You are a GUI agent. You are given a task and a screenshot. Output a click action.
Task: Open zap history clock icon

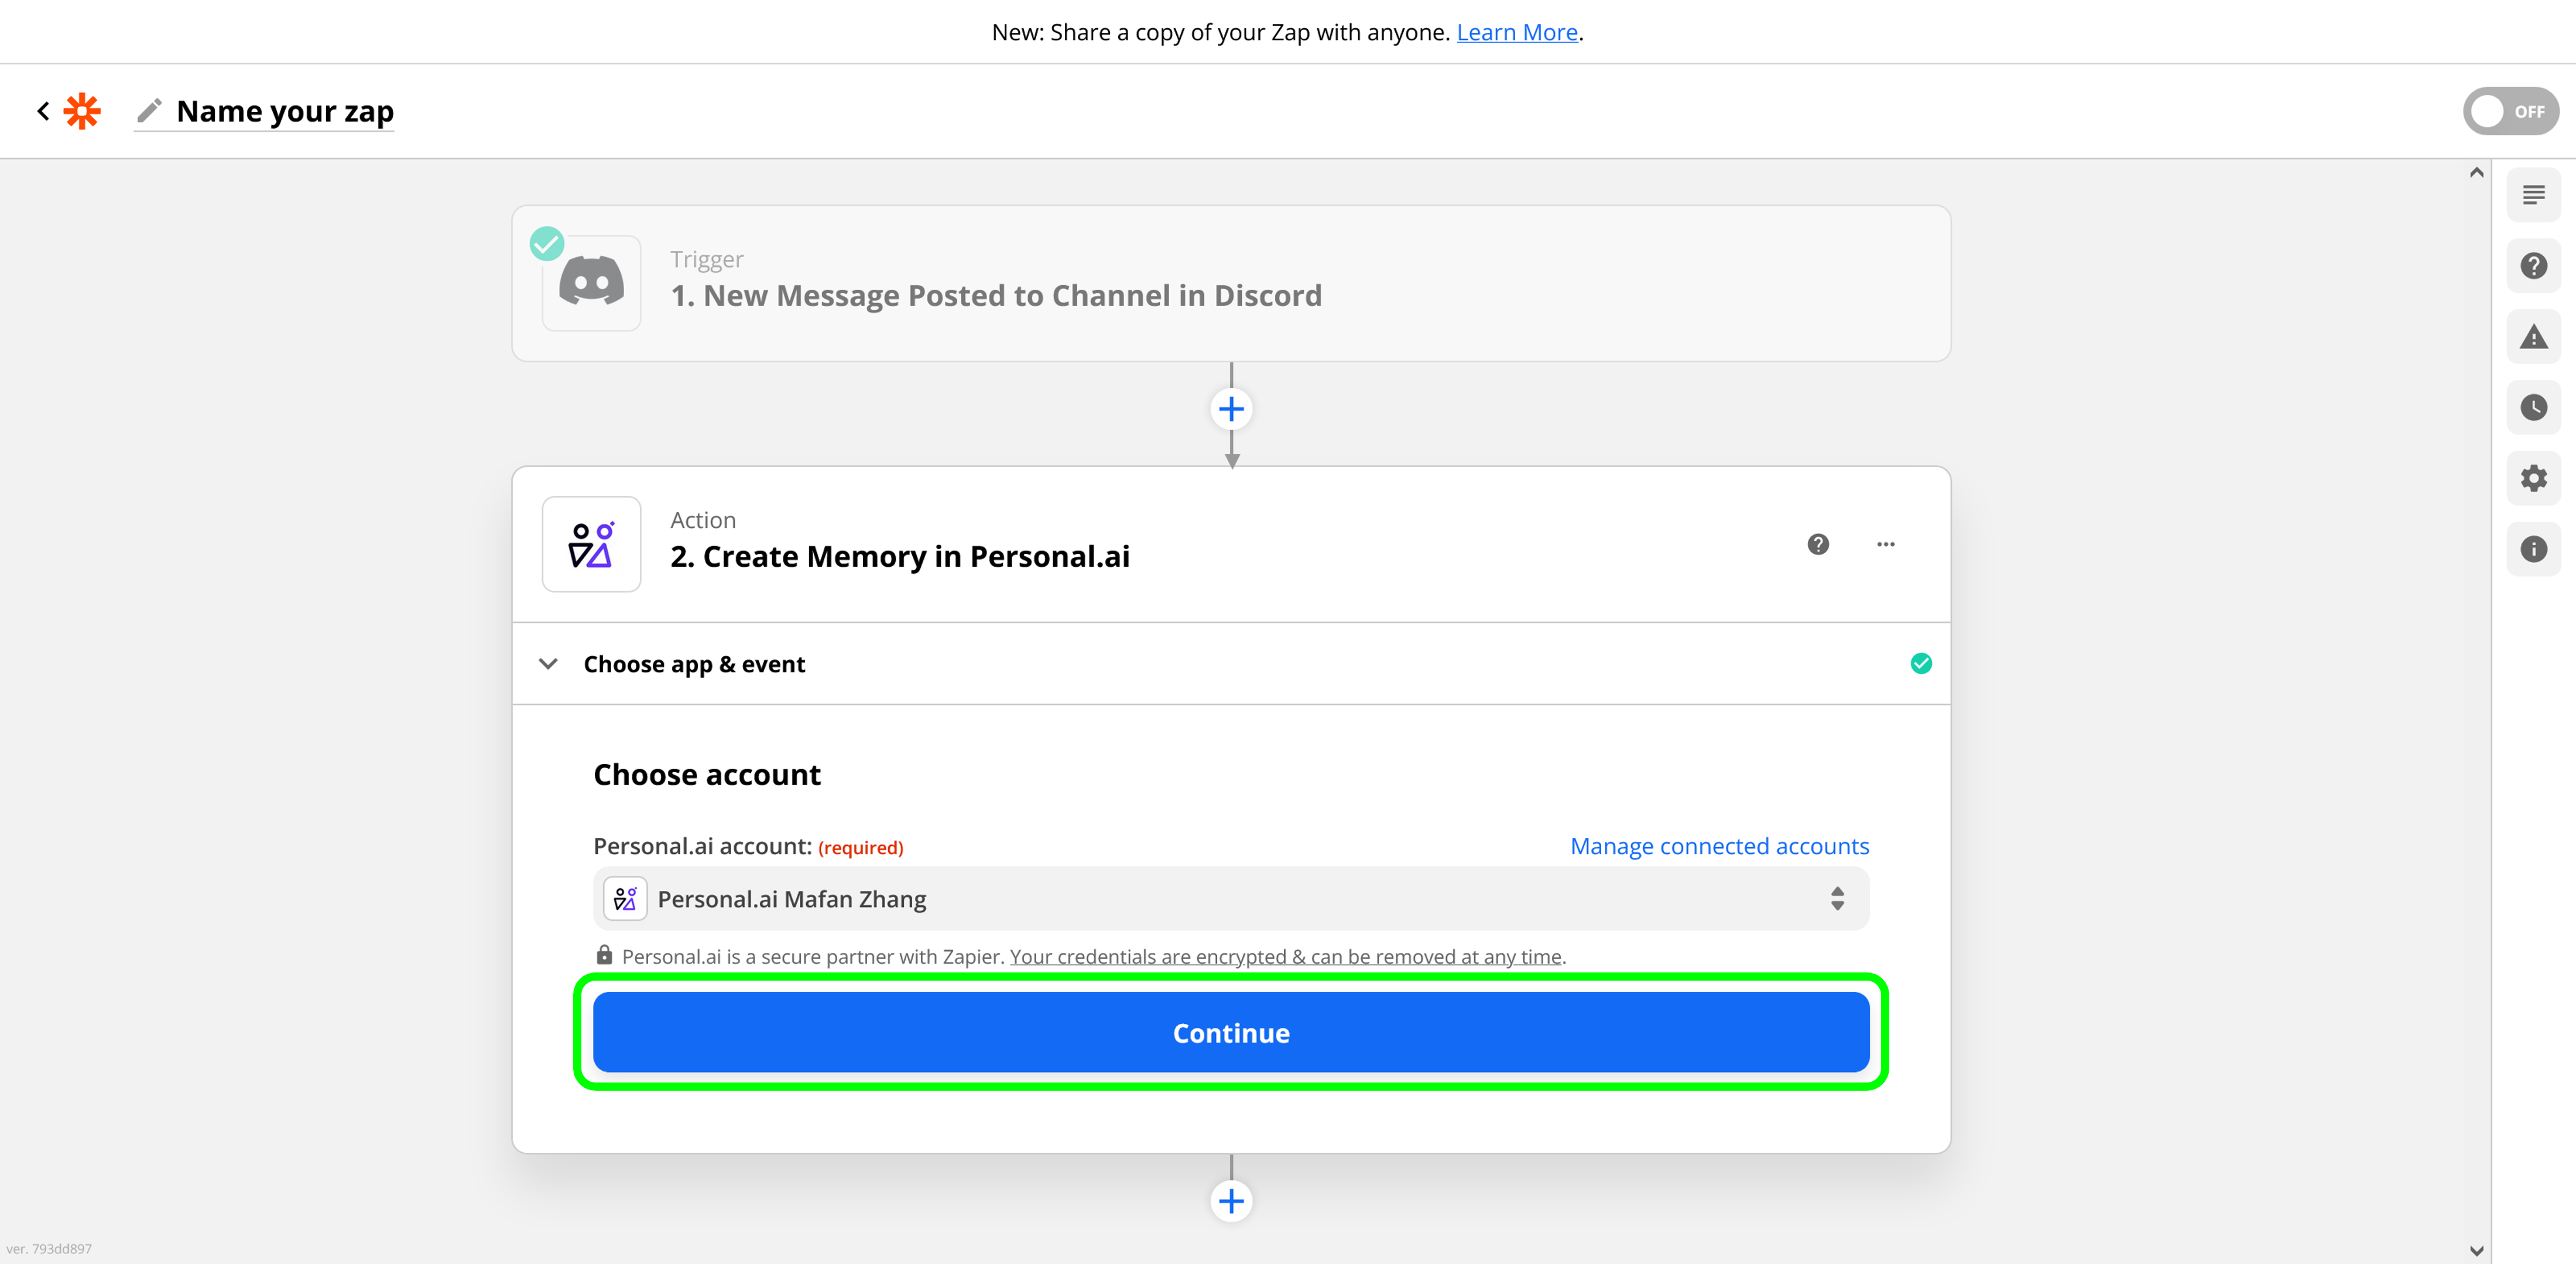point(2533,407)
